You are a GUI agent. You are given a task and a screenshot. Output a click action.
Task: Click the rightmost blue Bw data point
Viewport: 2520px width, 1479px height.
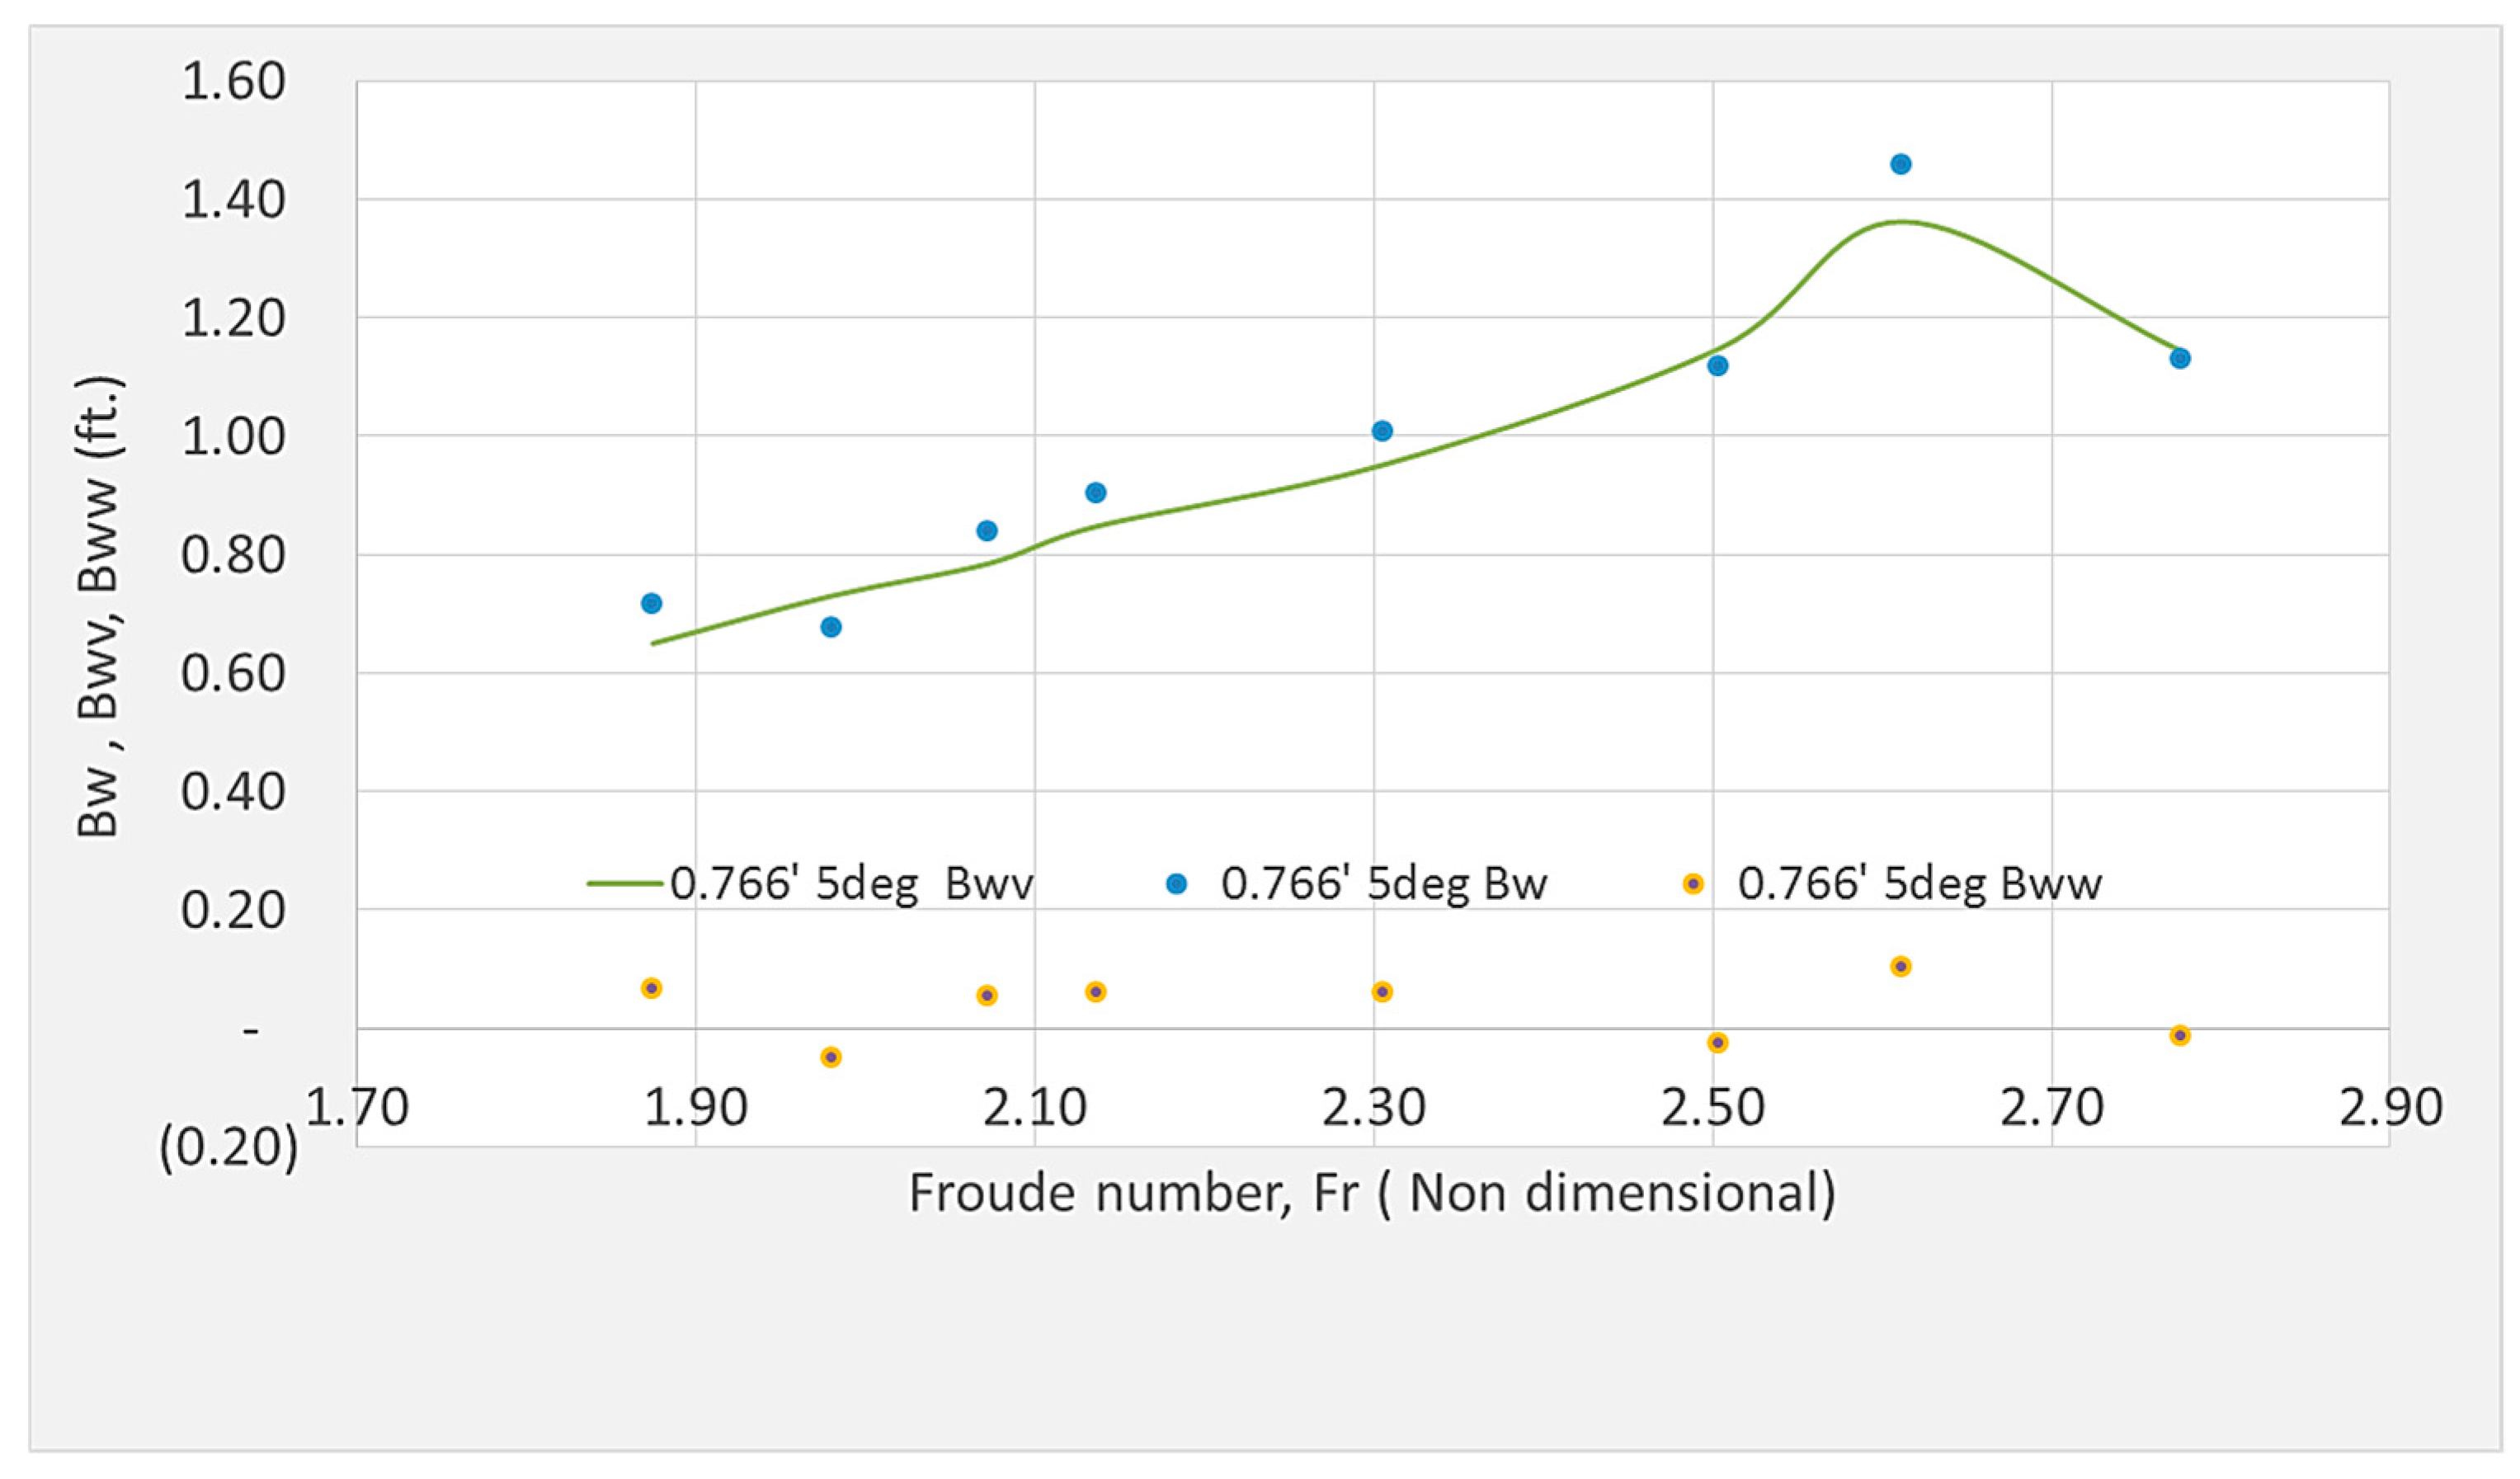point(2180,358)
